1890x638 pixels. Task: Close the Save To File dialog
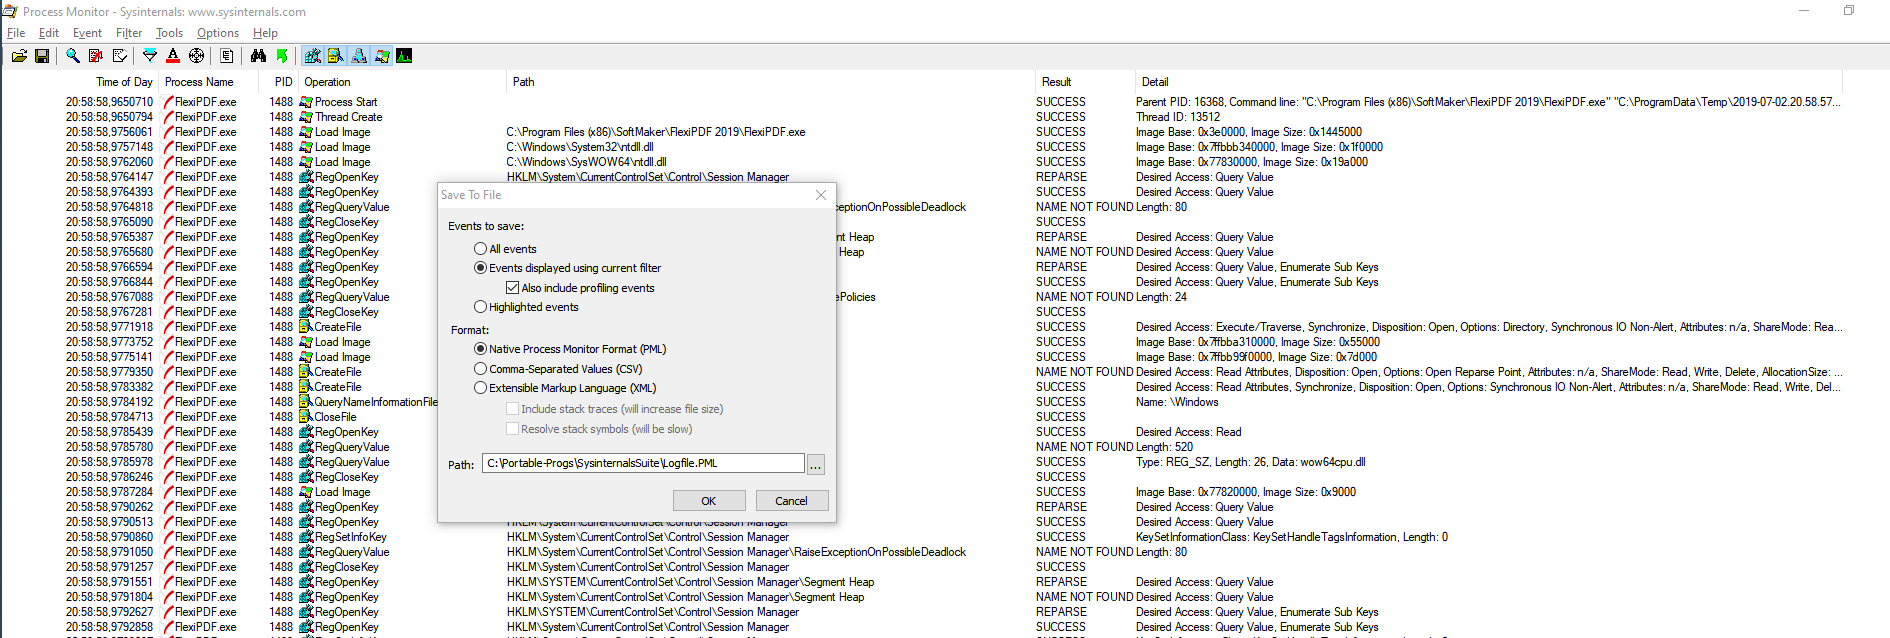[x=821, y=195]
